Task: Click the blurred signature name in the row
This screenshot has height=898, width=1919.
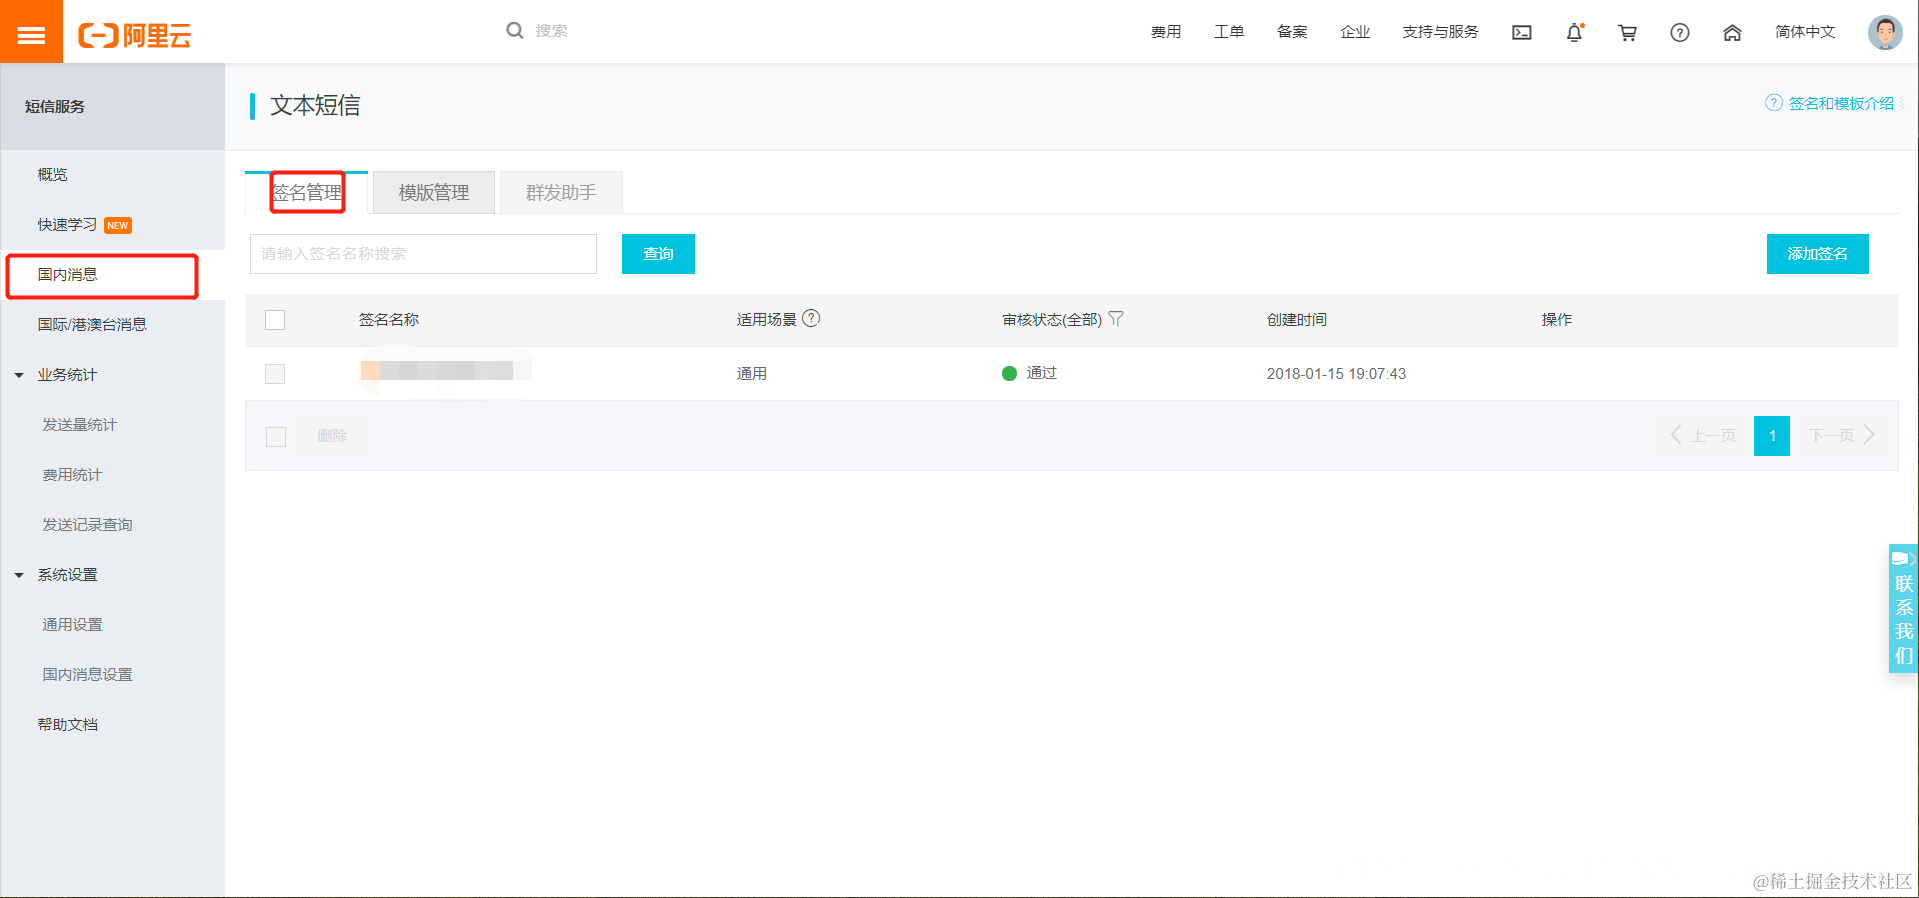Action: [445, 371]
